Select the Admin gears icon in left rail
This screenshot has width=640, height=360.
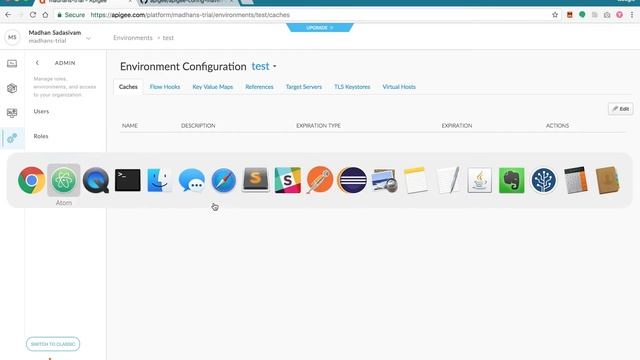coord(12,138)
